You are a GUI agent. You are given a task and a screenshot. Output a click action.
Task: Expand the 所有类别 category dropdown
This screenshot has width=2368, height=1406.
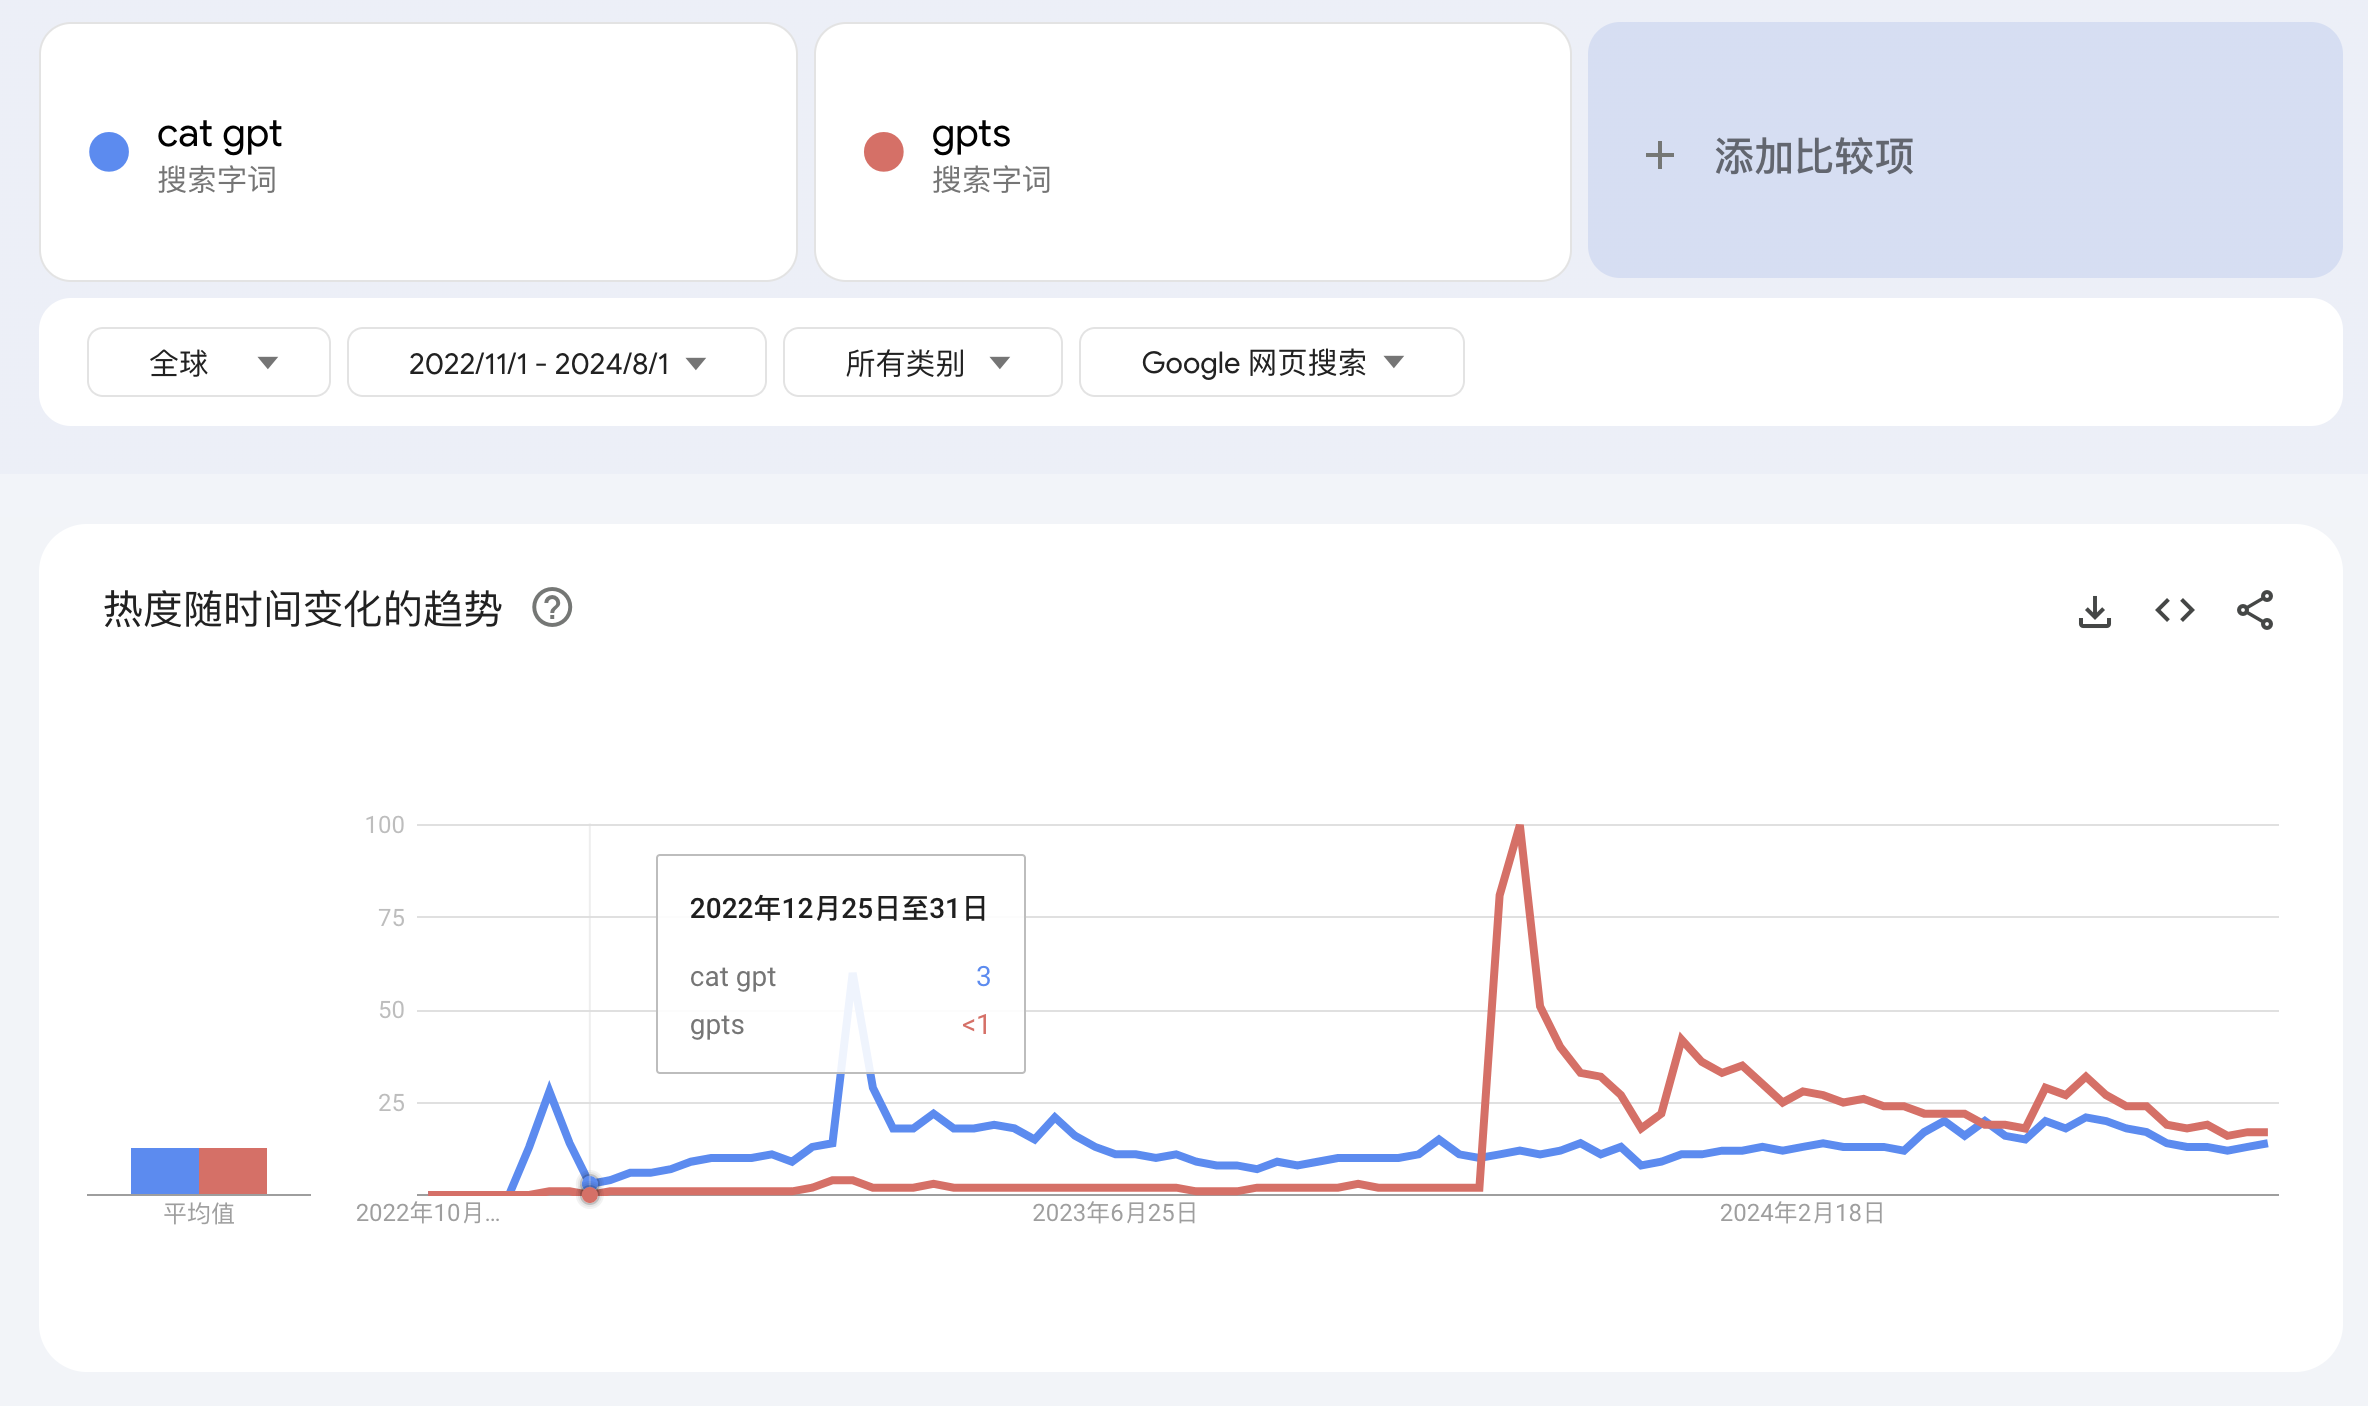[923, 362]
